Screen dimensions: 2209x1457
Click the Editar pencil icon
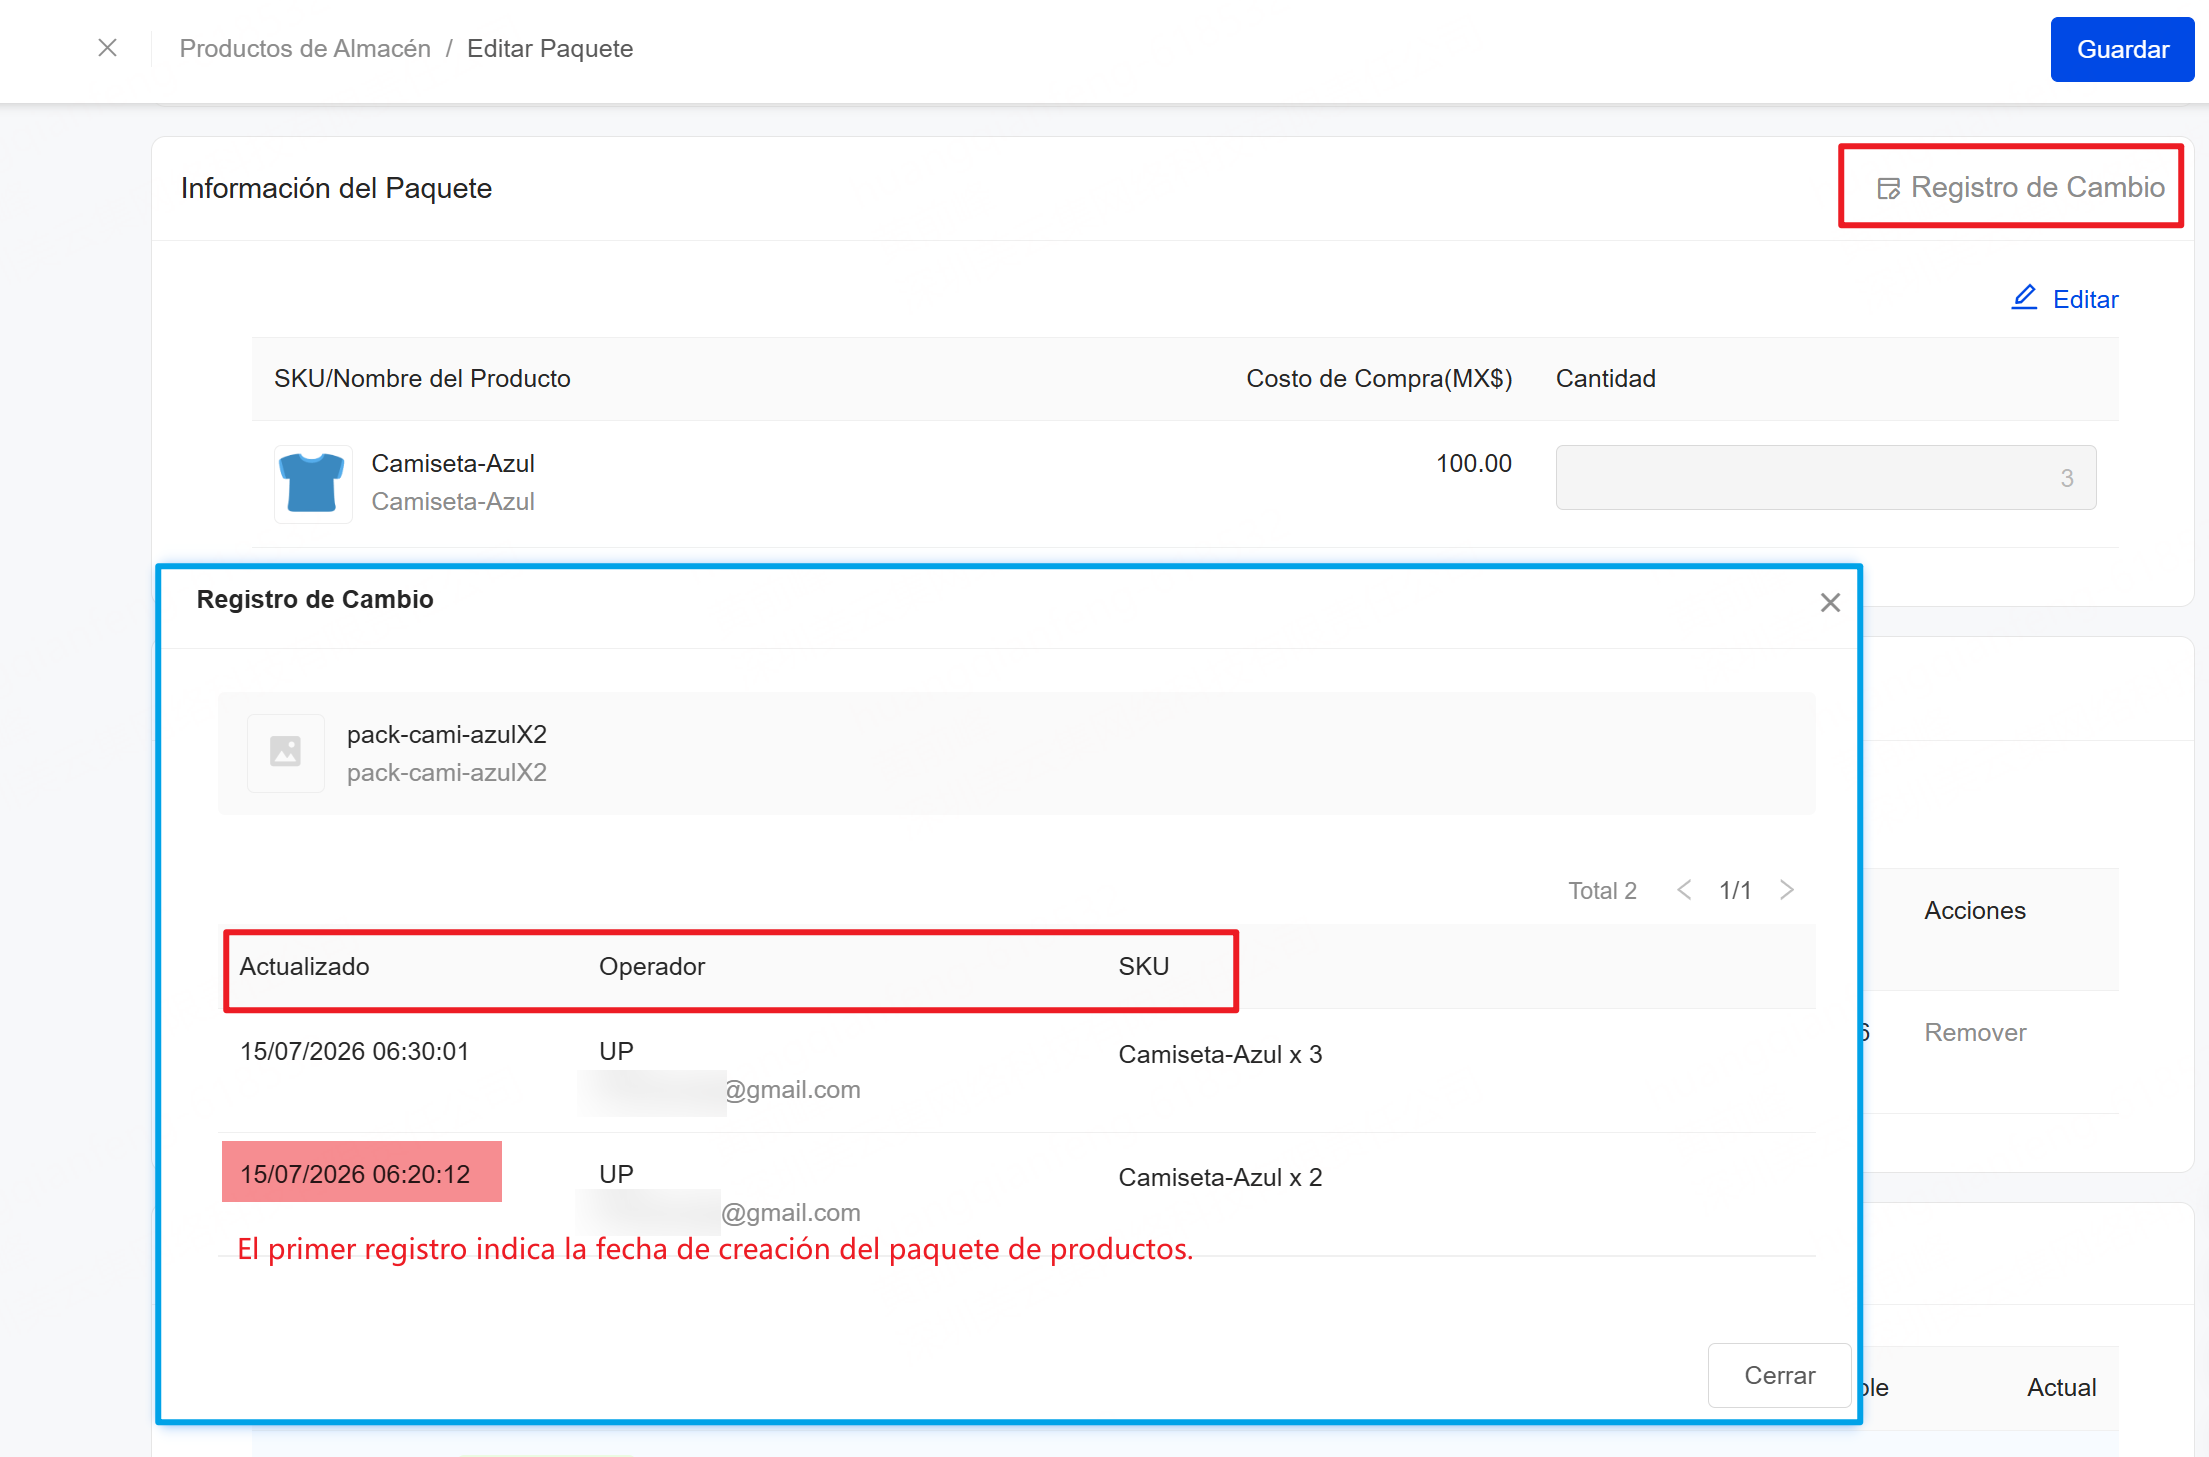click(2024, 297)
